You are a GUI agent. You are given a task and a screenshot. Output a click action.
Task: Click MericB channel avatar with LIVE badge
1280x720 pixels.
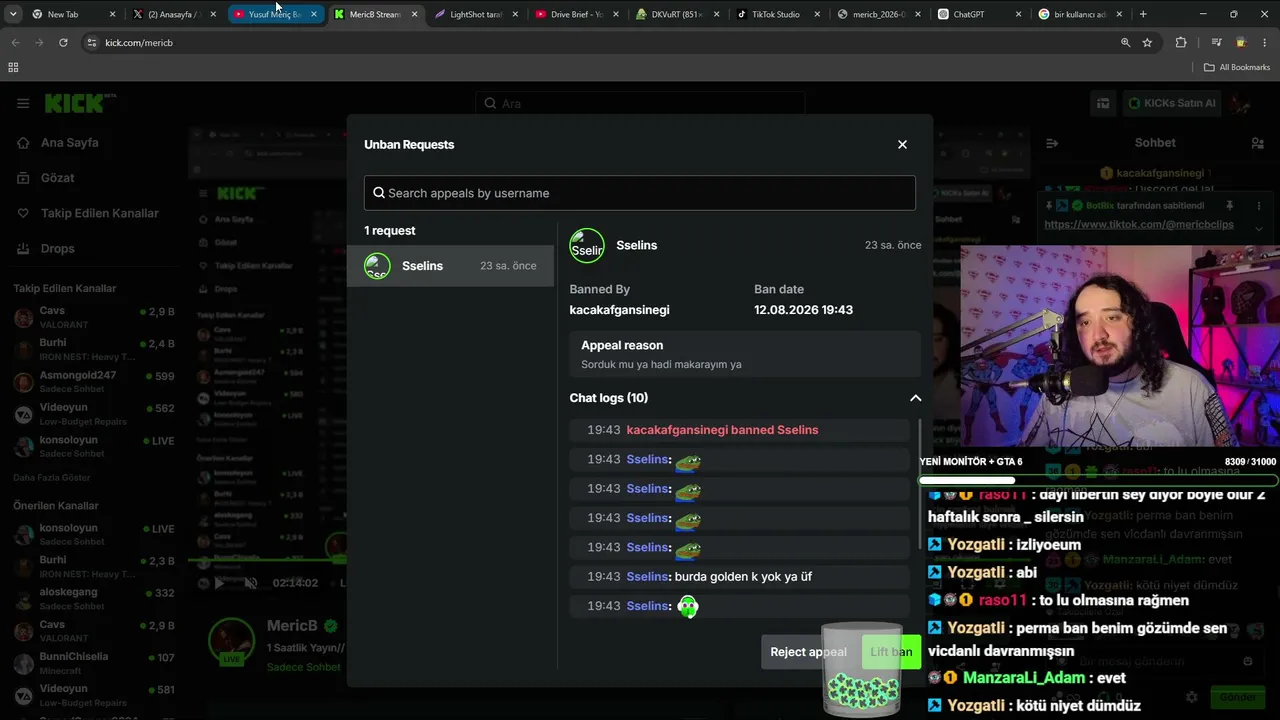231,641
